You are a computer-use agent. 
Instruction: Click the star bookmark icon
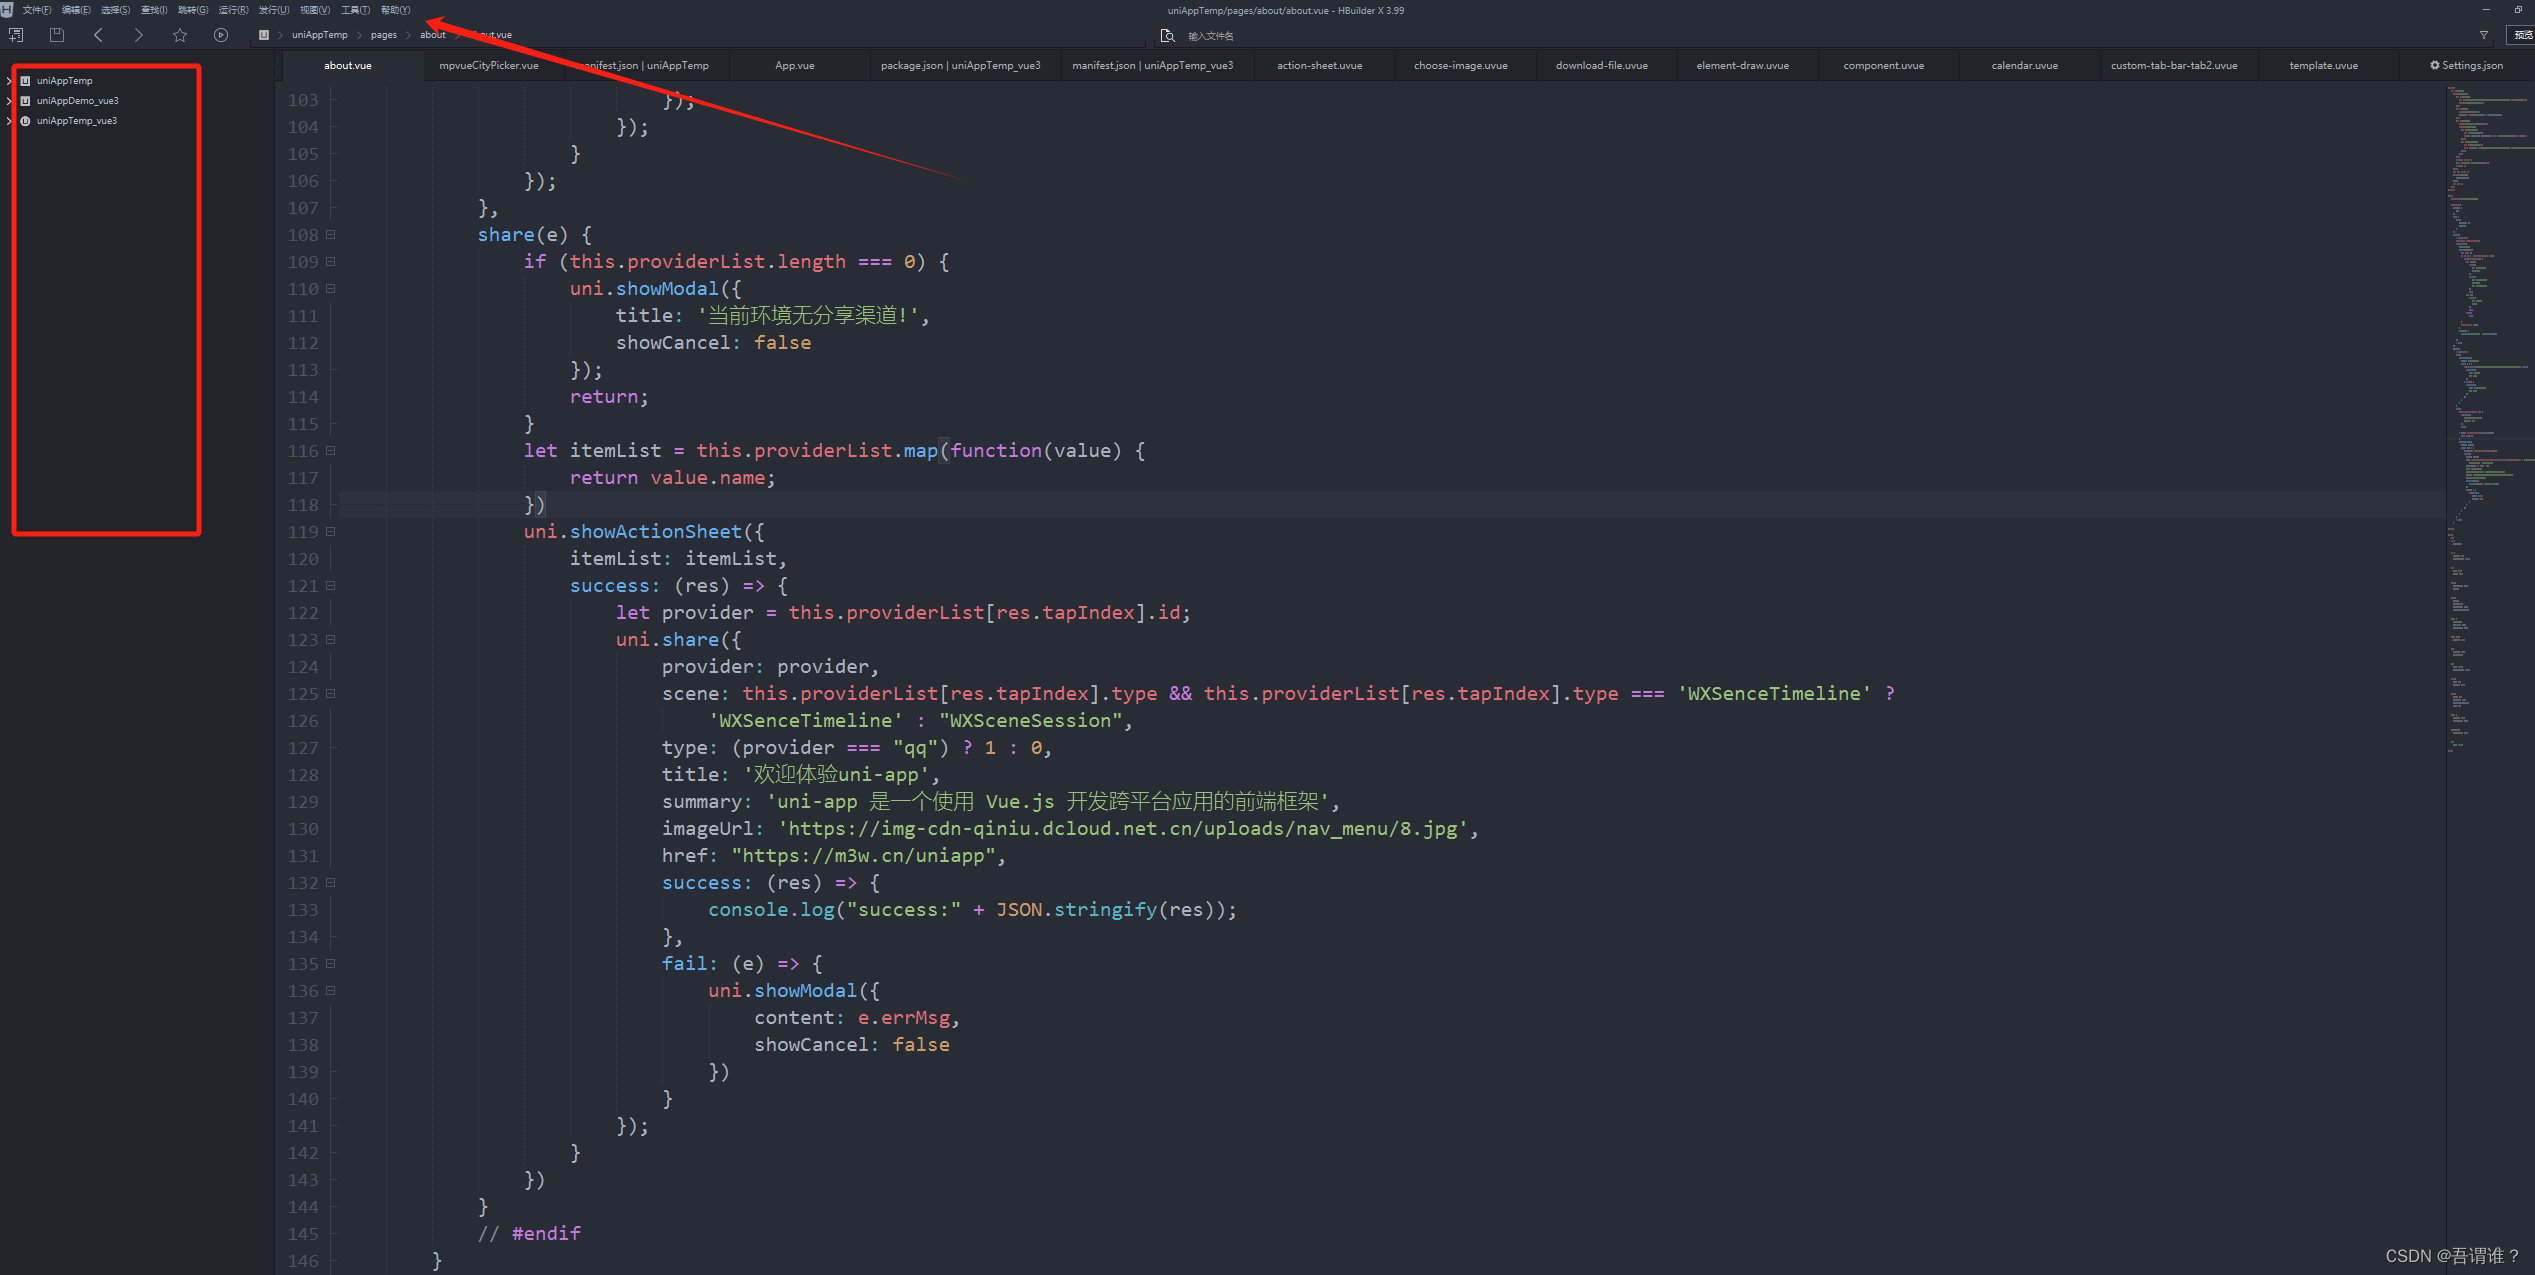[x=180, y=35]
